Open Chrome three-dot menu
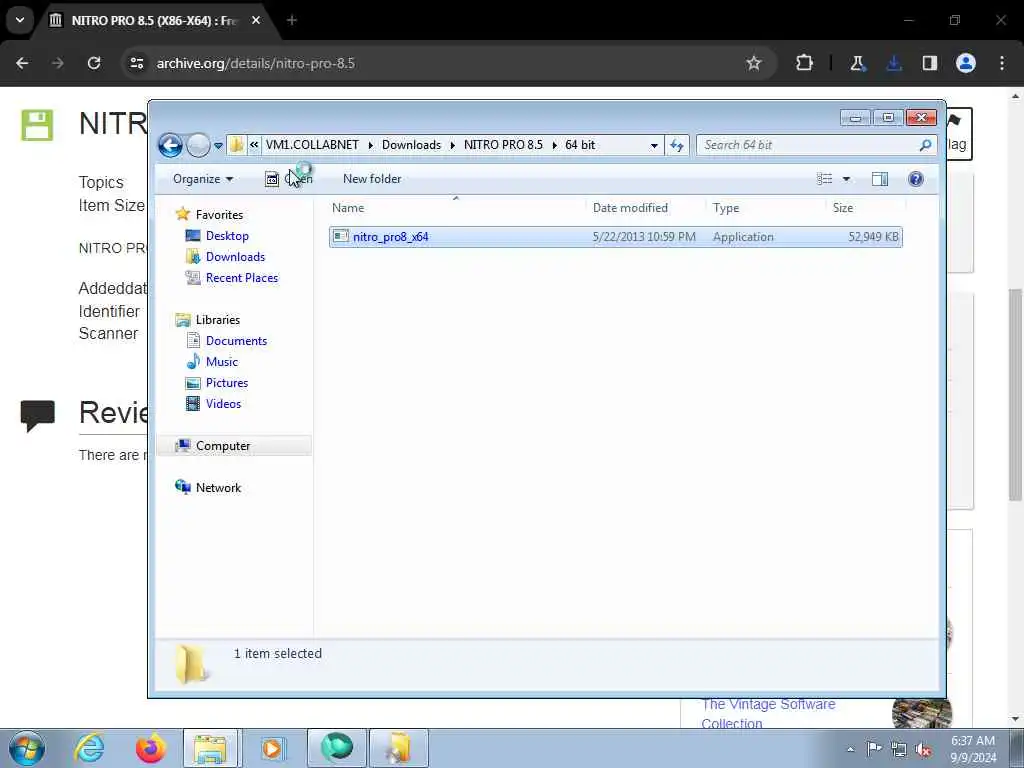The height and width of the screenshot is (768, 1024). tap(1002, 63)
